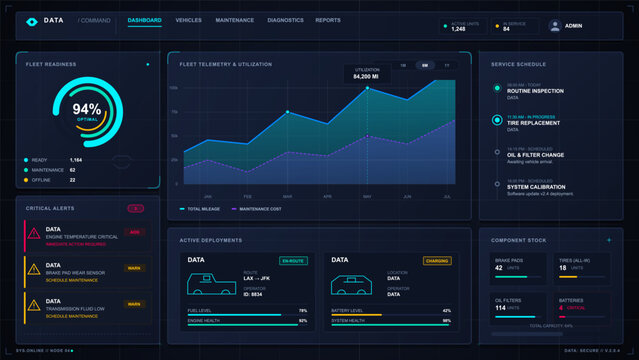Open the Vehicles tab
This screenshot has width=639, height=360.
pos(188,20)
